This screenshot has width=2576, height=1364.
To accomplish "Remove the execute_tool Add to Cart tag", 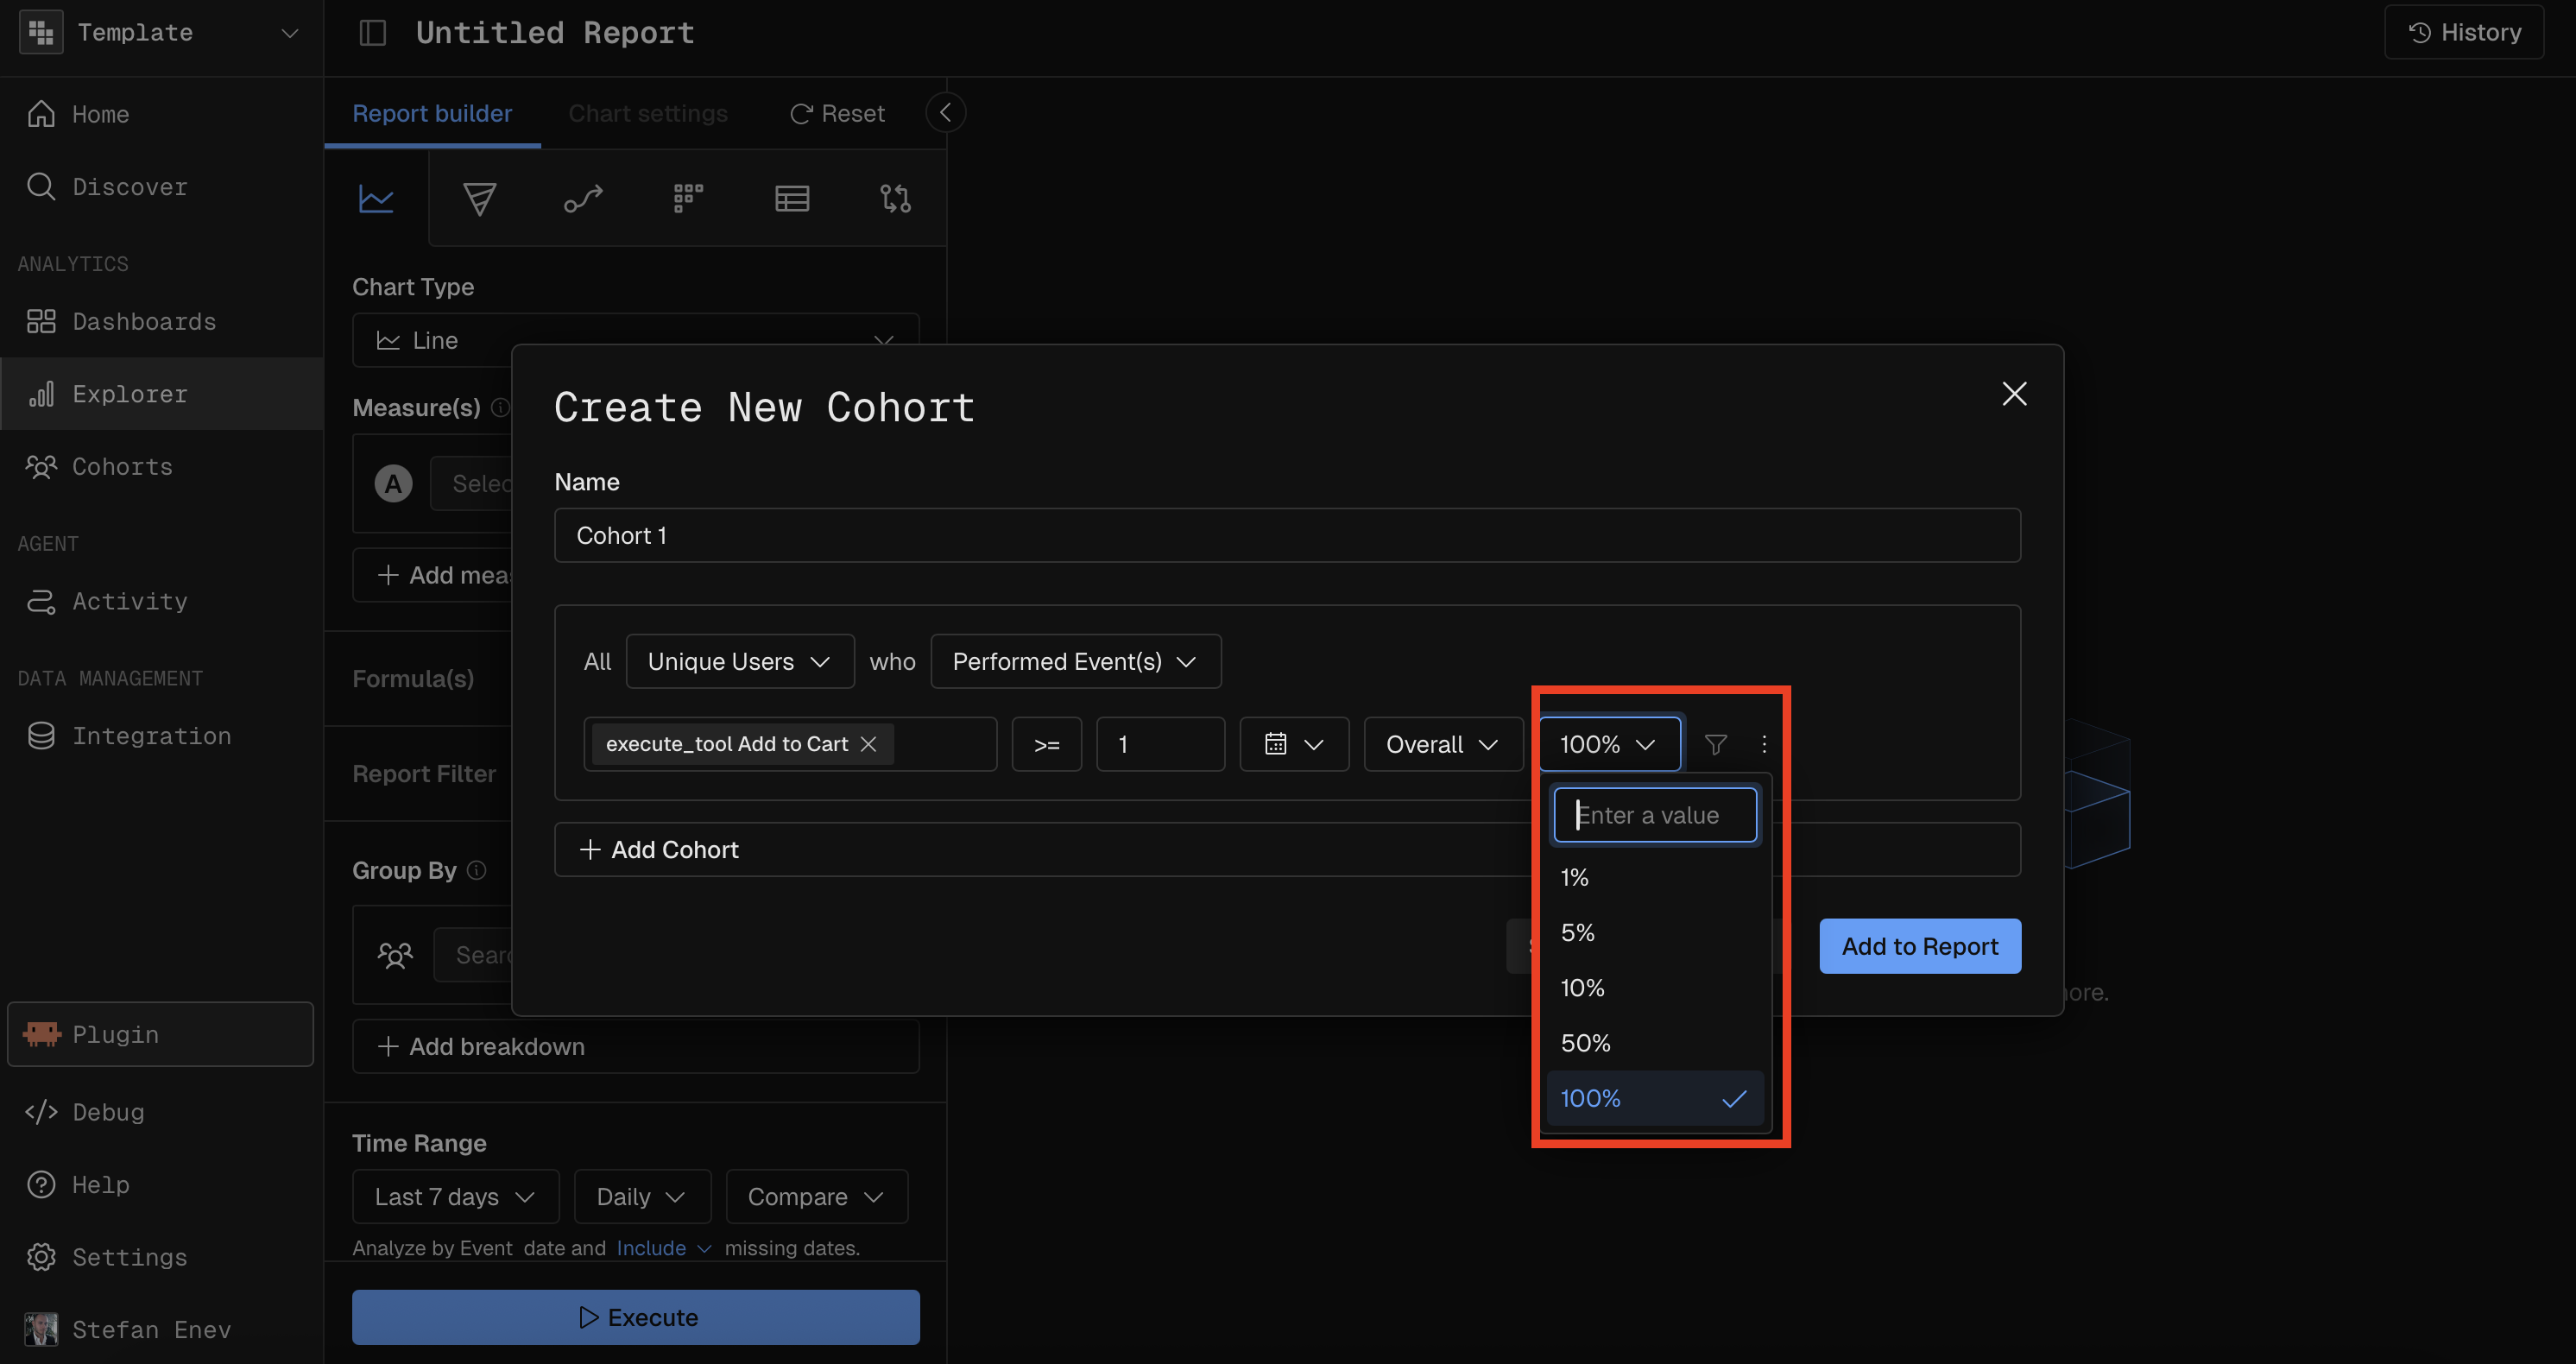I will 868,744.
